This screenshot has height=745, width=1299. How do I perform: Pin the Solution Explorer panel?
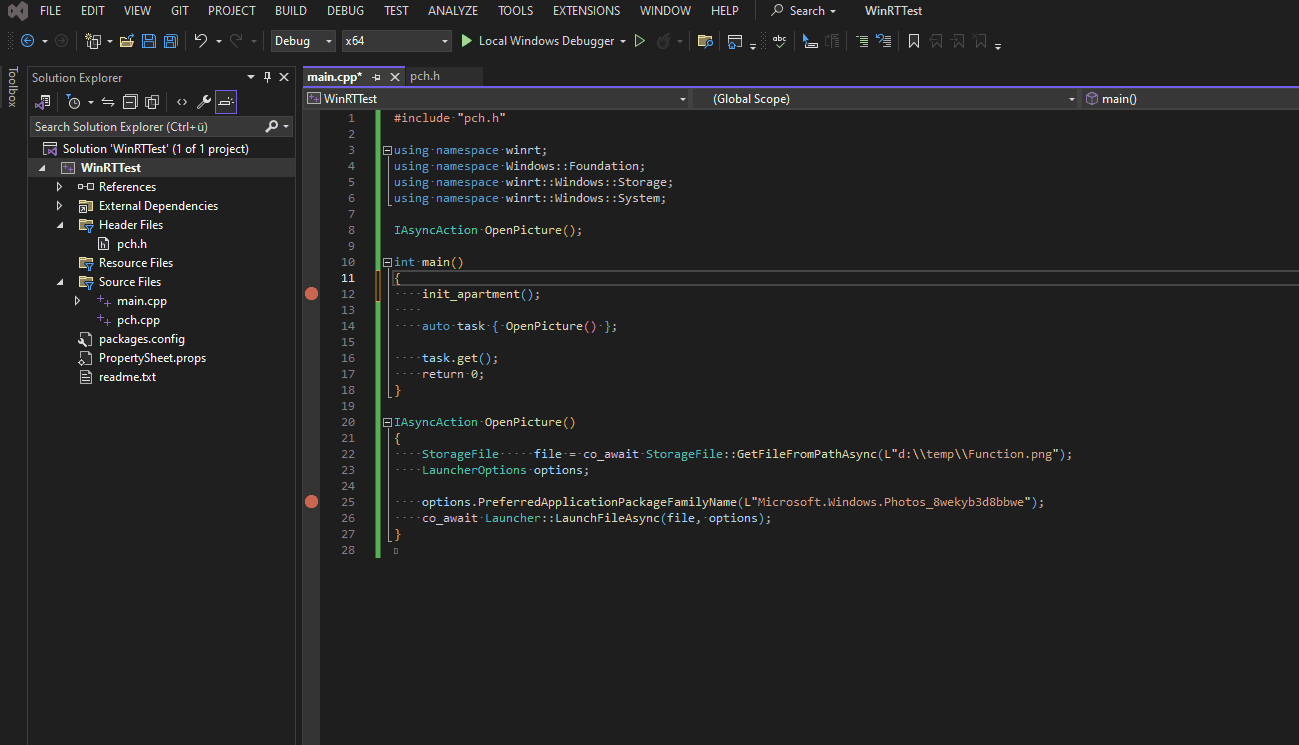click(x=268, y=76)
